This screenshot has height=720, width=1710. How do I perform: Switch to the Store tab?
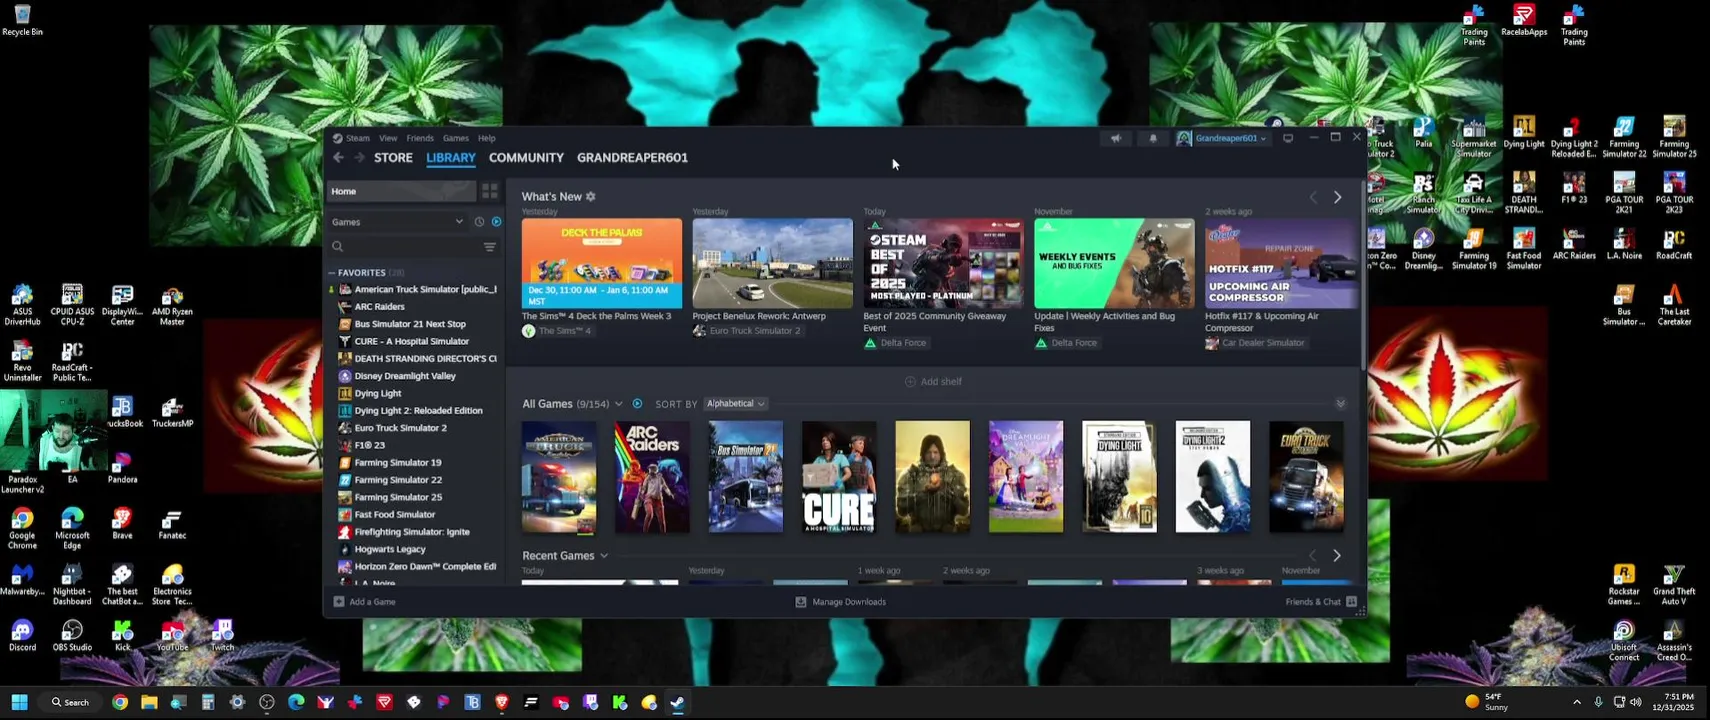pyautogui.click(x=393, y=158)
